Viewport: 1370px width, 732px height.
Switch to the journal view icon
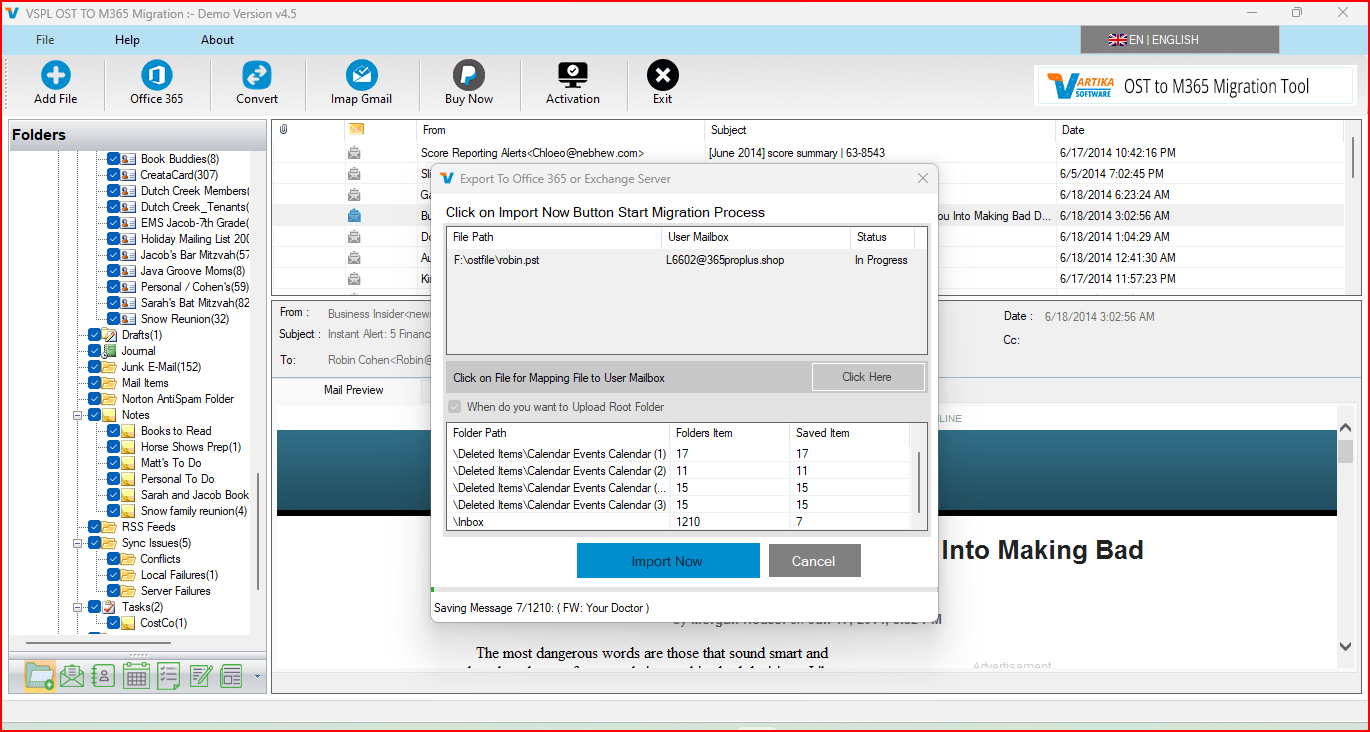click(x=232, y=676)
